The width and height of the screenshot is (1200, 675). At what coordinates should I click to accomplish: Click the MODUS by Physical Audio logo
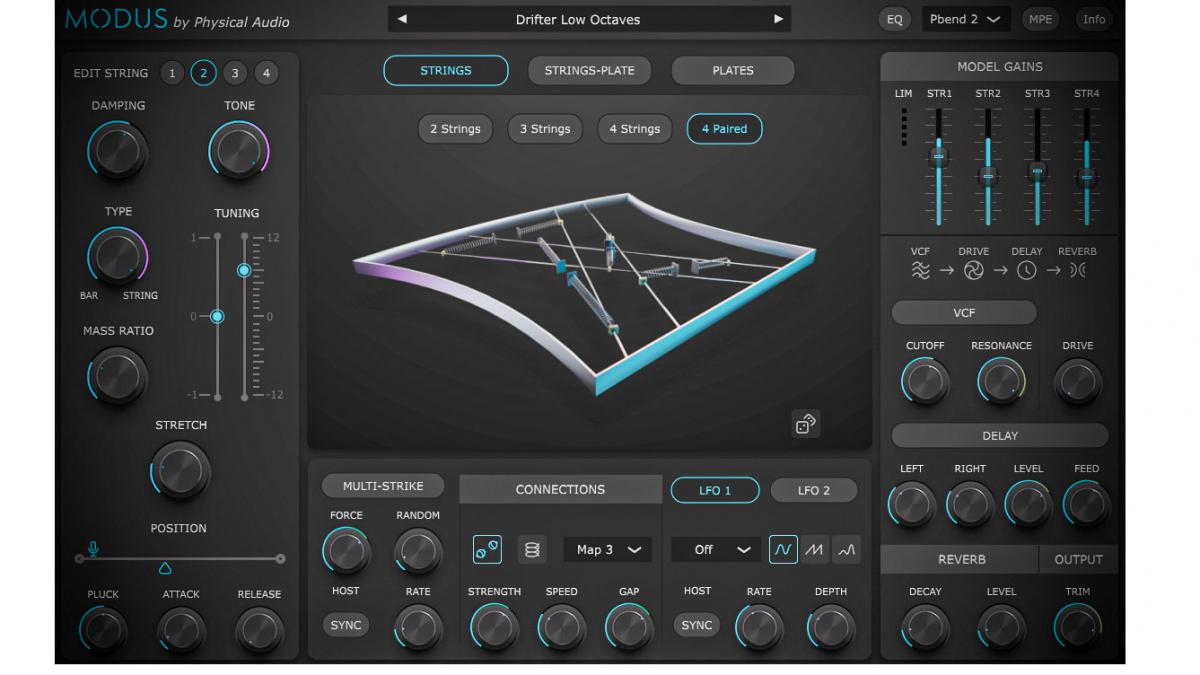[177, 19]
